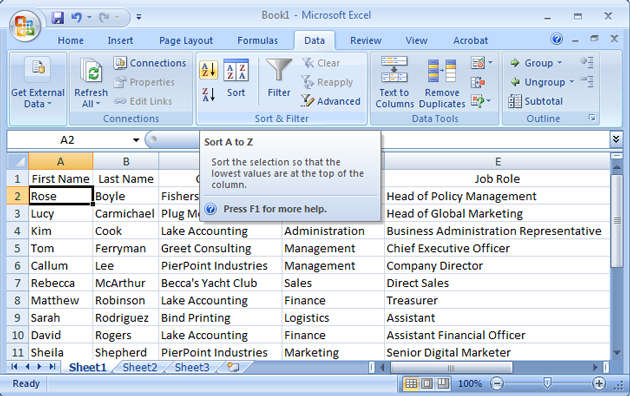630x396 pixels.
Task: Expand the Ungroup dropdown arrow
Action: tap(572, 82)
